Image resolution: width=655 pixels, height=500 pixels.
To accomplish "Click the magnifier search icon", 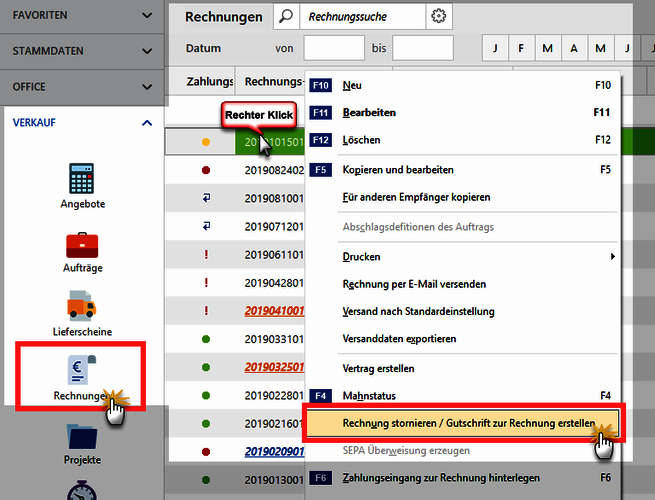I will [x=286, y=16].
